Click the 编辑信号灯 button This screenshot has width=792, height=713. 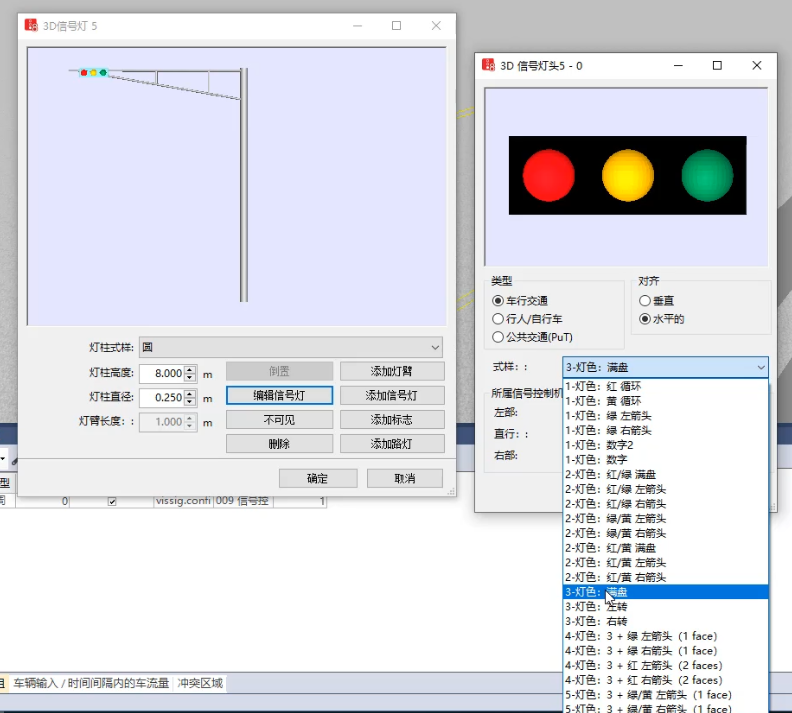click(279, 395)
